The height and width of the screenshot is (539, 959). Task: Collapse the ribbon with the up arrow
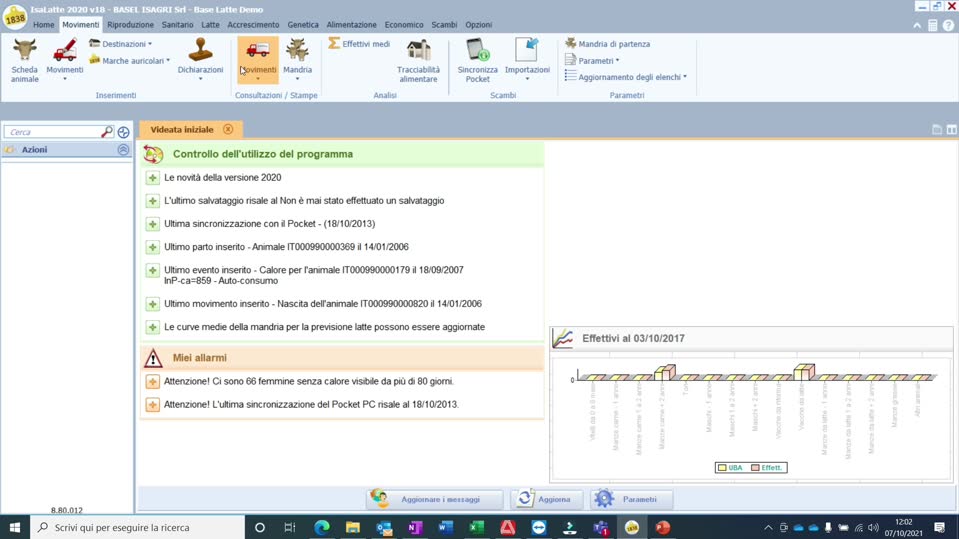pos(917,26)
